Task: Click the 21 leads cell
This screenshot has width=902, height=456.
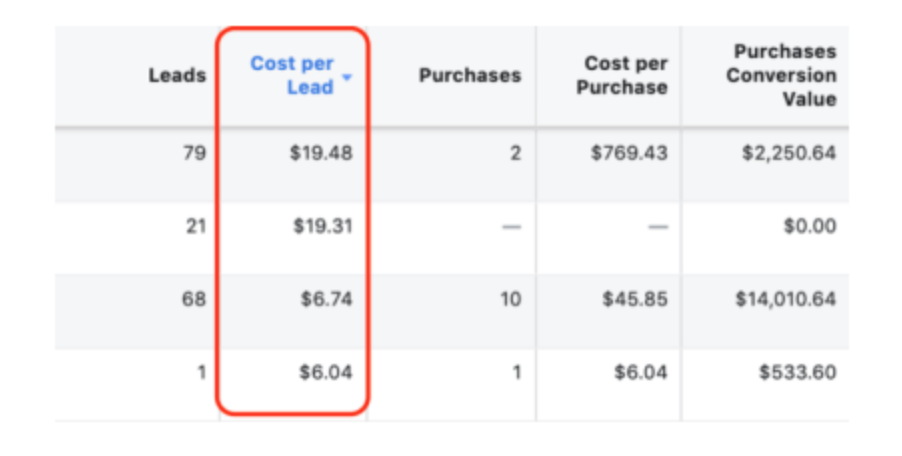Action: (x=194, y=227)
